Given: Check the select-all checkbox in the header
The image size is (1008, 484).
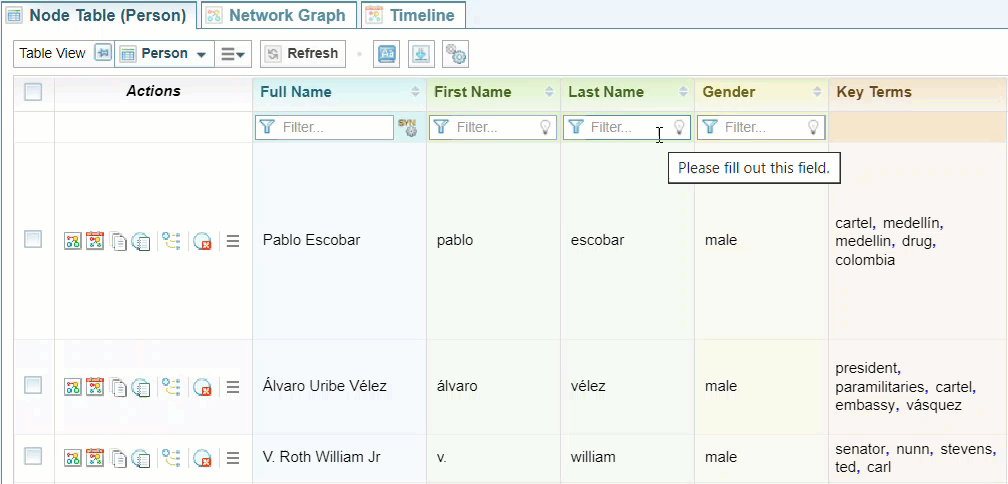Looking at the screenshot, I should pyautogui.click(x=33, y=92).
